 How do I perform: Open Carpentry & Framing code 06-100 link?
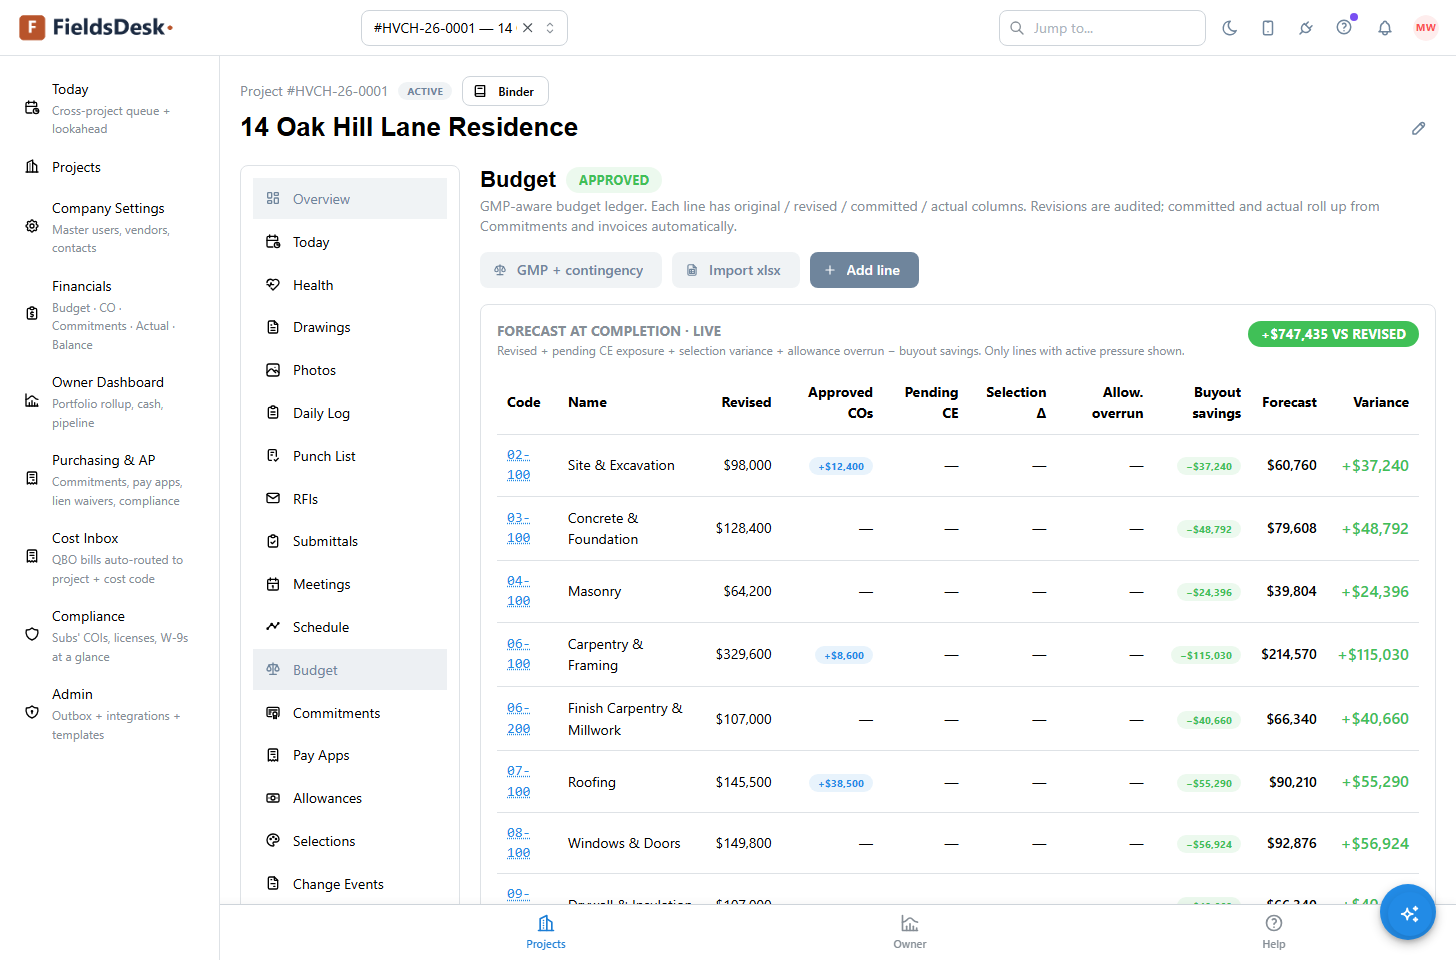click(x=518, y=654)
